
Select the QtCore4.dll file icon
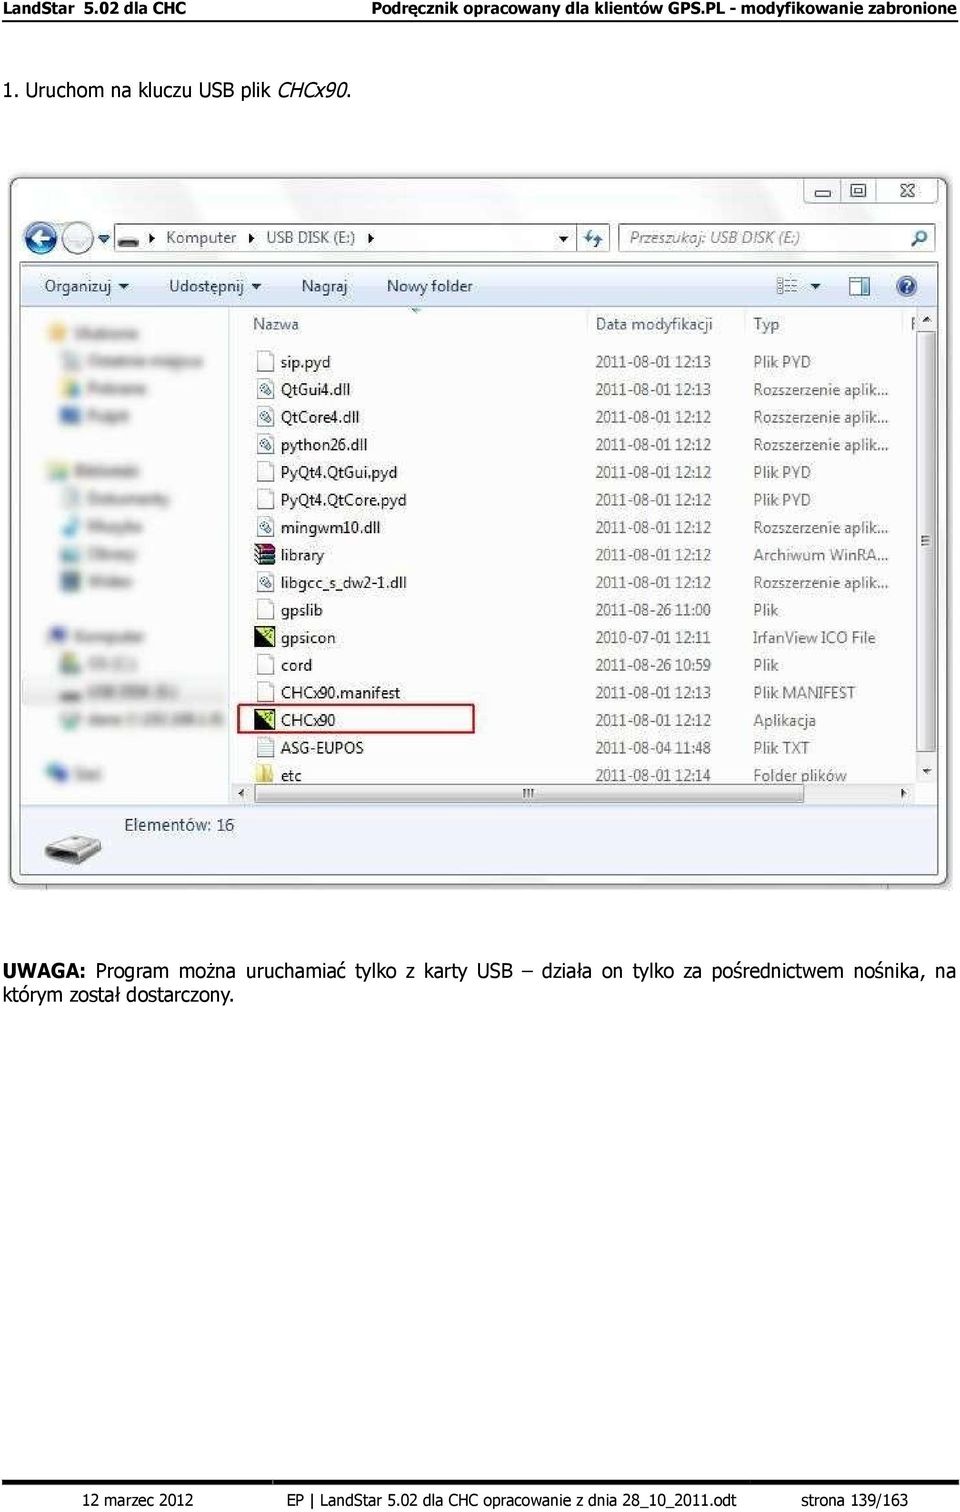click(265, 417)
